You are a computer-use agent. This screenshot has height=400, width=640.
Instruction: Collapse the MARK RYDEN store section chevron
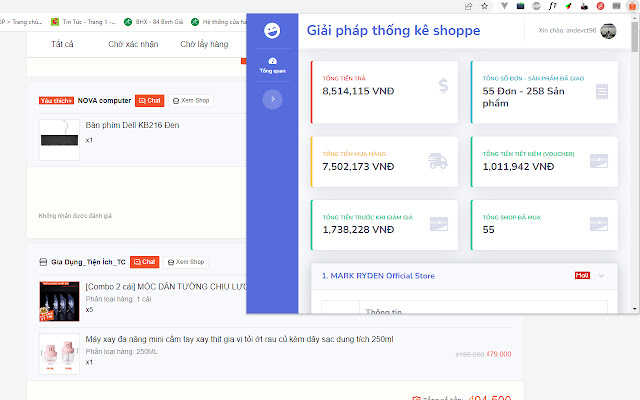pos(601,276)
